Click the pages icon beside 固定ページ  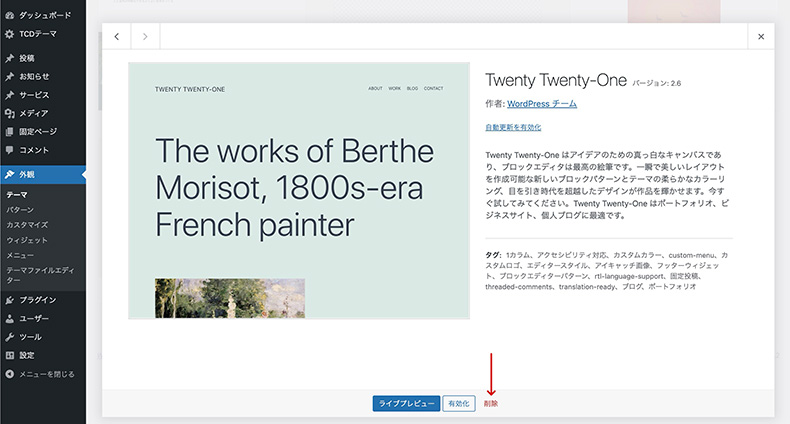[x=10, y=132]
